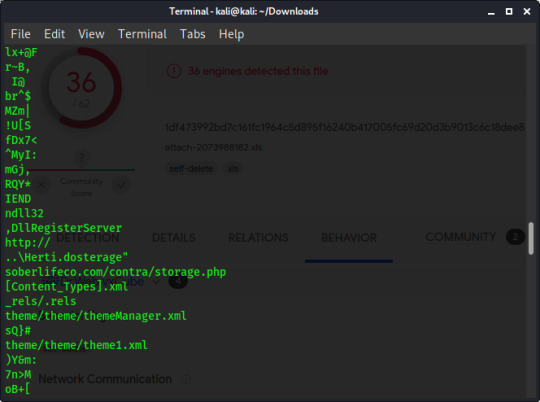
Task: Click the _rels/.rels output line
Action: [41, 301]
